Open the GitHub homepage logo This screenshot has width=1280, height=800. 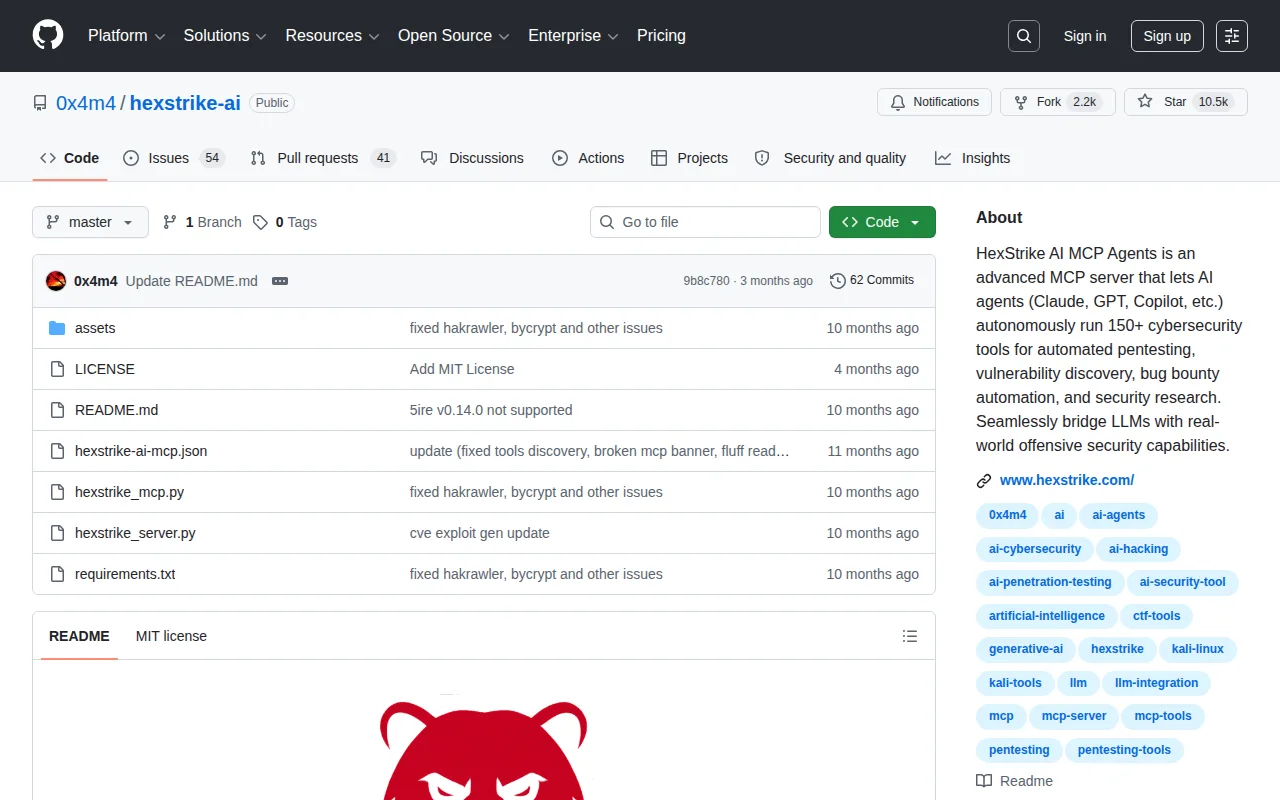48,36
